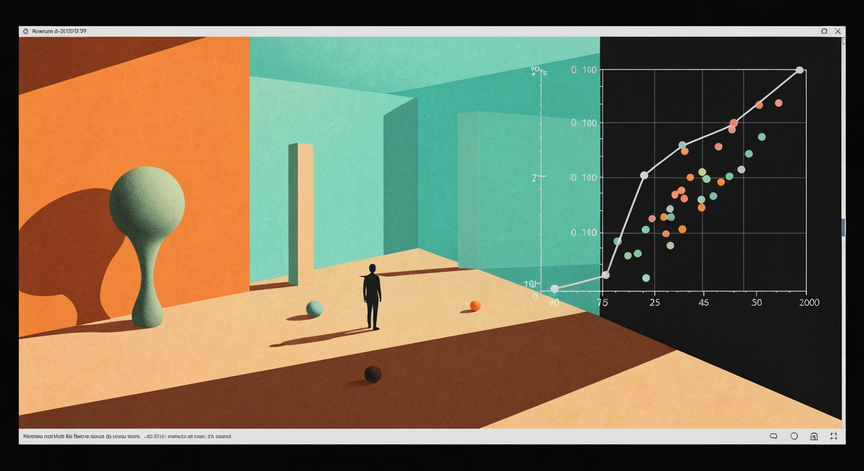Open the comment bubble icon in status bar
The height and width of the screenshot is (471, 864).
pyautogui.click(x=774, y=436)
